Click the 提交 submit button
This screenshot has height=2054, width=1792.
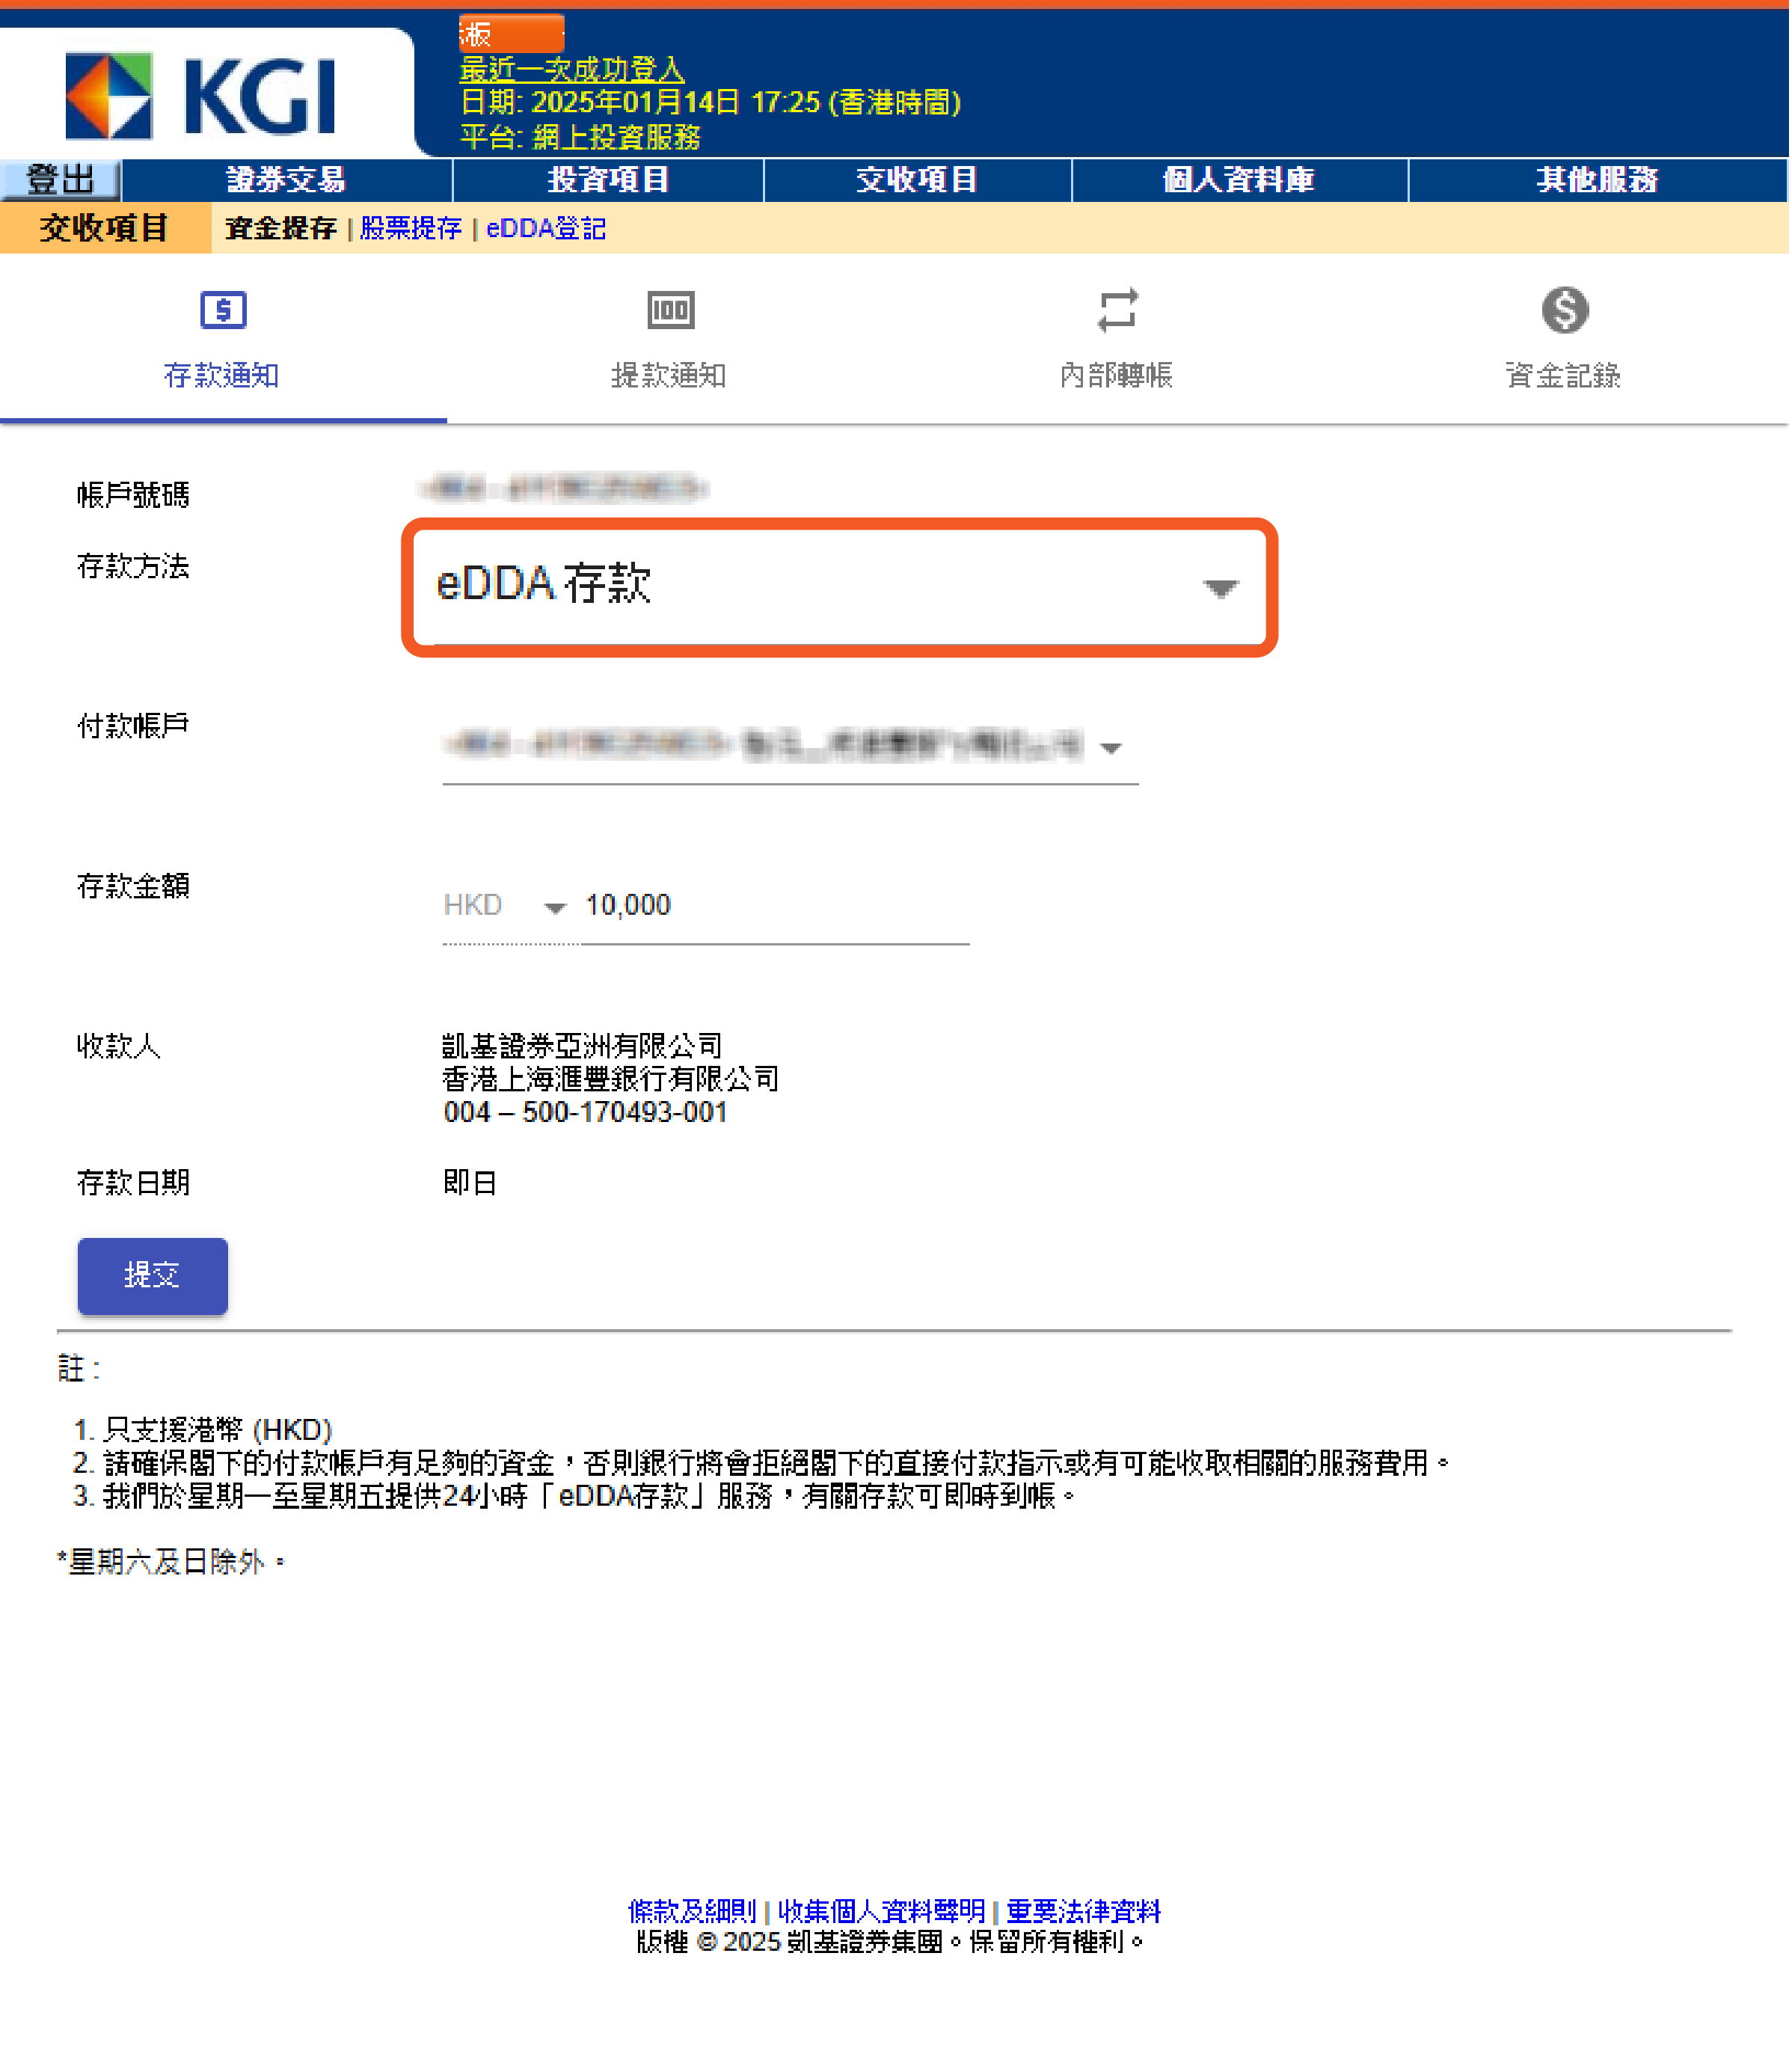click(x=153, y=1278)
